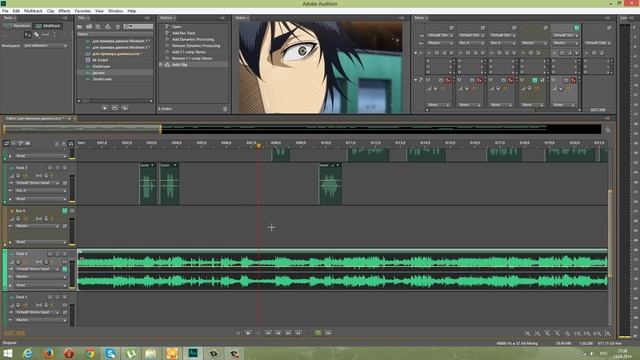Click the search field in Files panel

[138, 27]
